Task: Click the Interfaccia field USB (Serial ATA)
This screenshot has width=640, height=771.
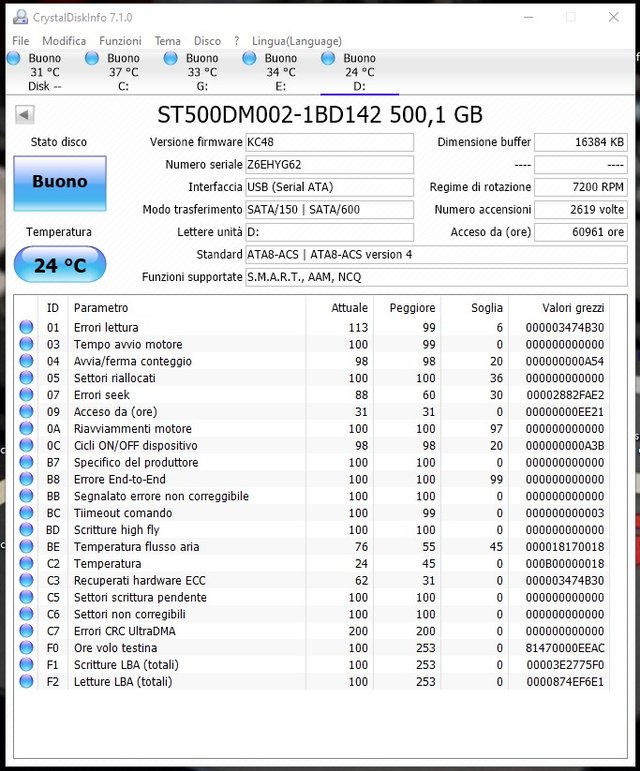Action: [x=329, y=187]
